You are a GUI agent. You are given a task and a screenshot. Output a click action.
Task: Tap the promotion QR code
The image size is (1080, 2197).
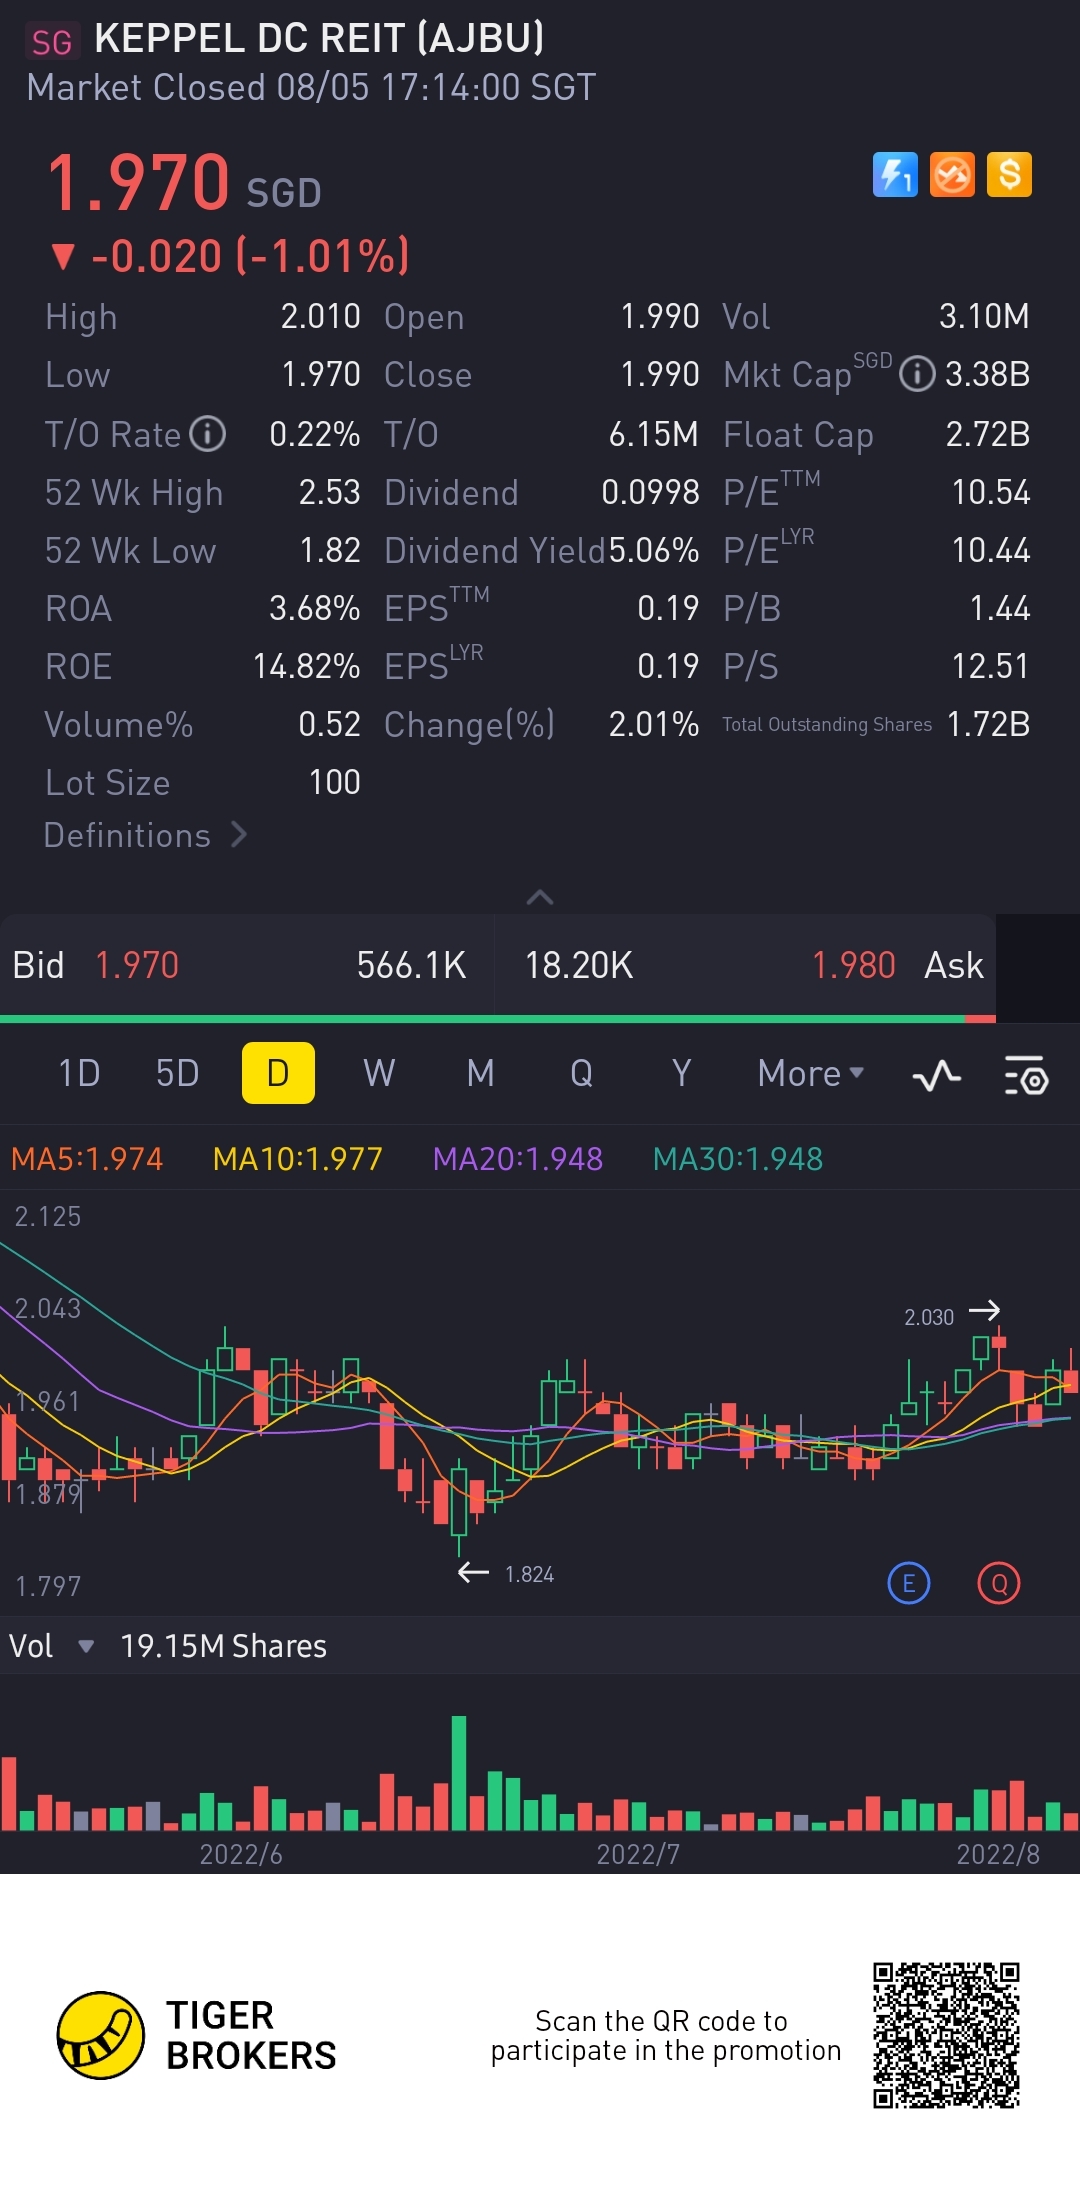pyautogui.click(x=946, y=2035)
